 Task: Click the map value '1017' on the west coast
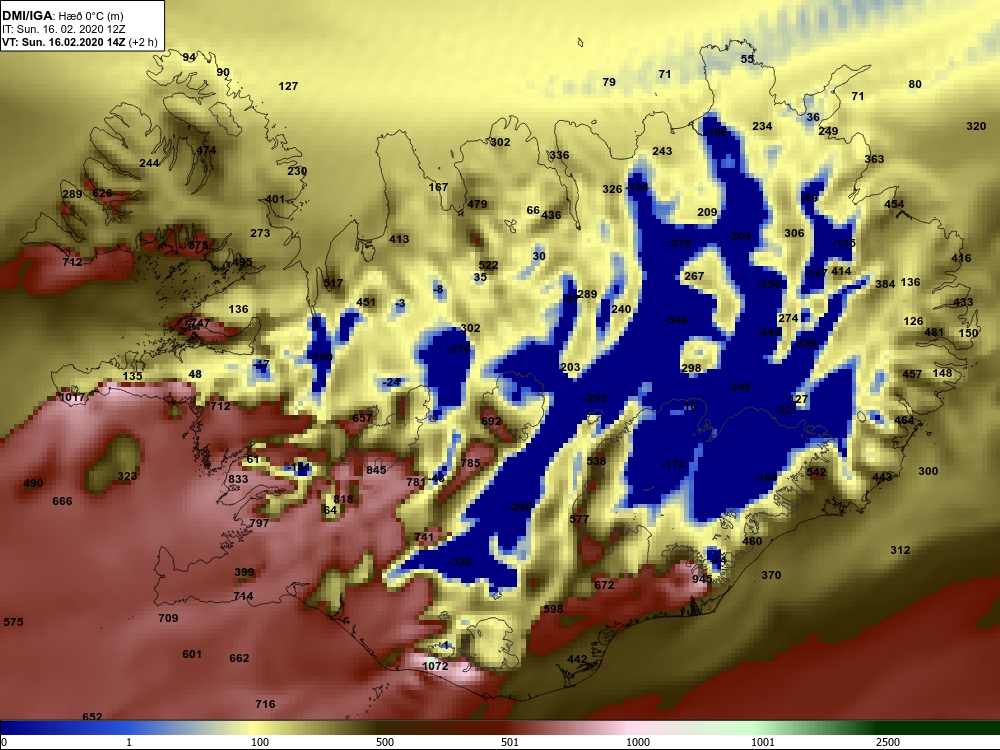click(x=71, y=397)
